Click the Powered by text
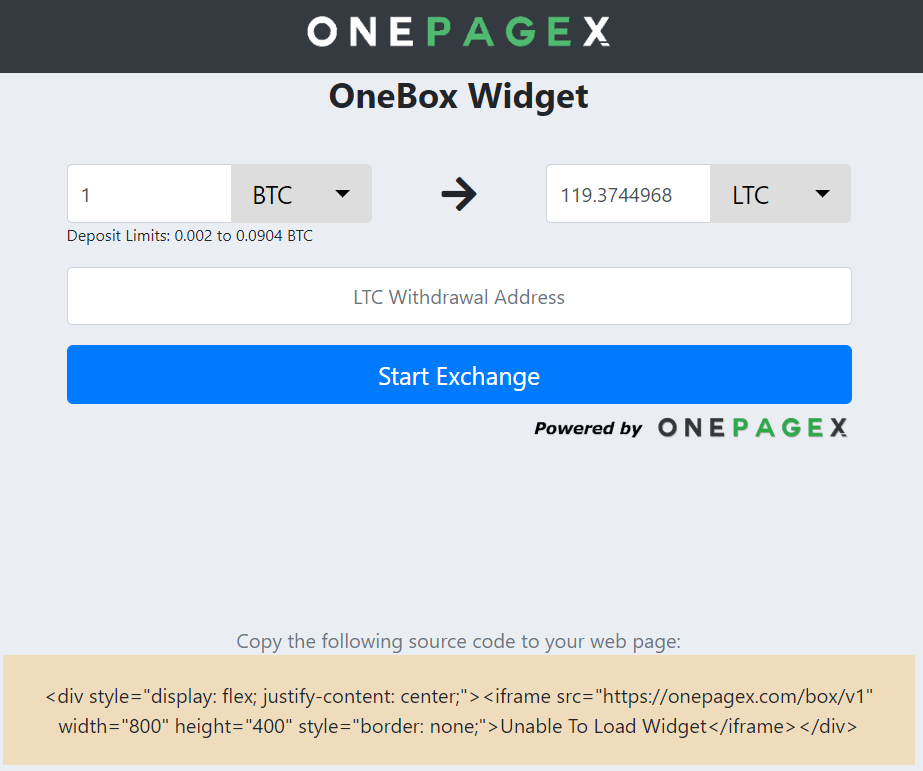The height and width of the screenshot is (771, 923). 587,428
